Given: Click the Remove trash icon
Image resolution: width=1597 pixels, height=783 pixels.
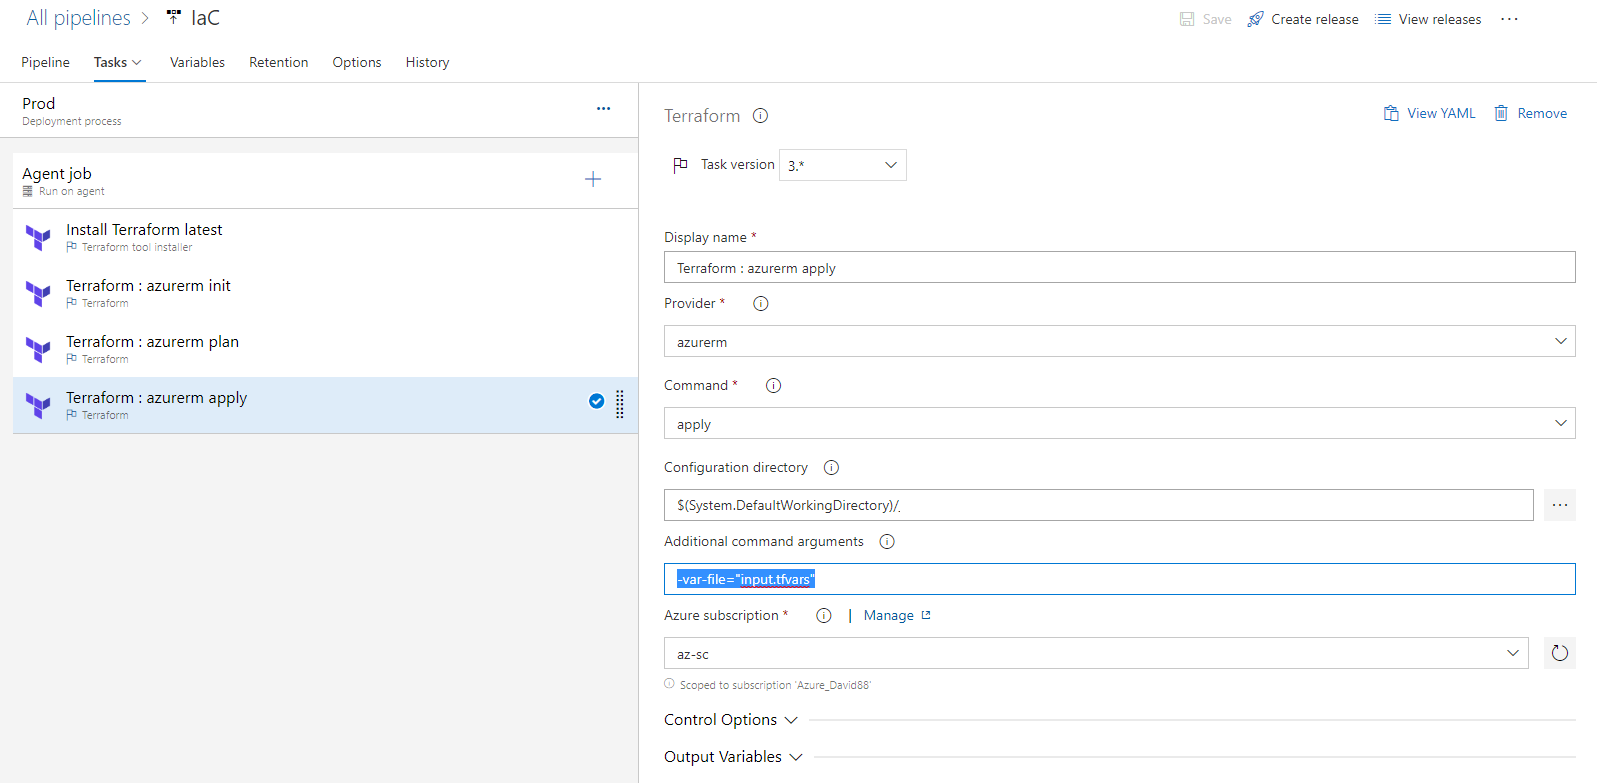Looking at the screenshot, I should 1501,114.
